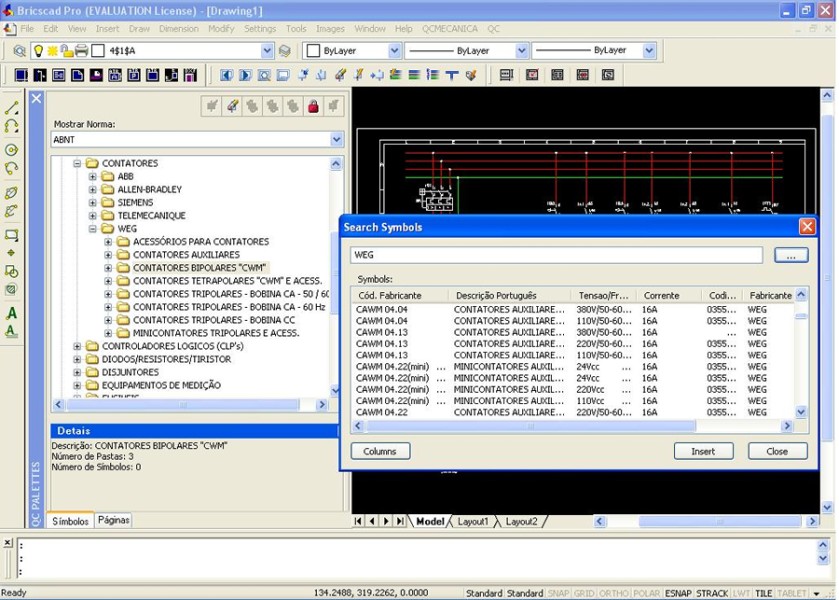Image resolution: width=839 pixels, height=600 pixels.
Task: Toggle the layer freeze sun icon
Action: (52, 51)
